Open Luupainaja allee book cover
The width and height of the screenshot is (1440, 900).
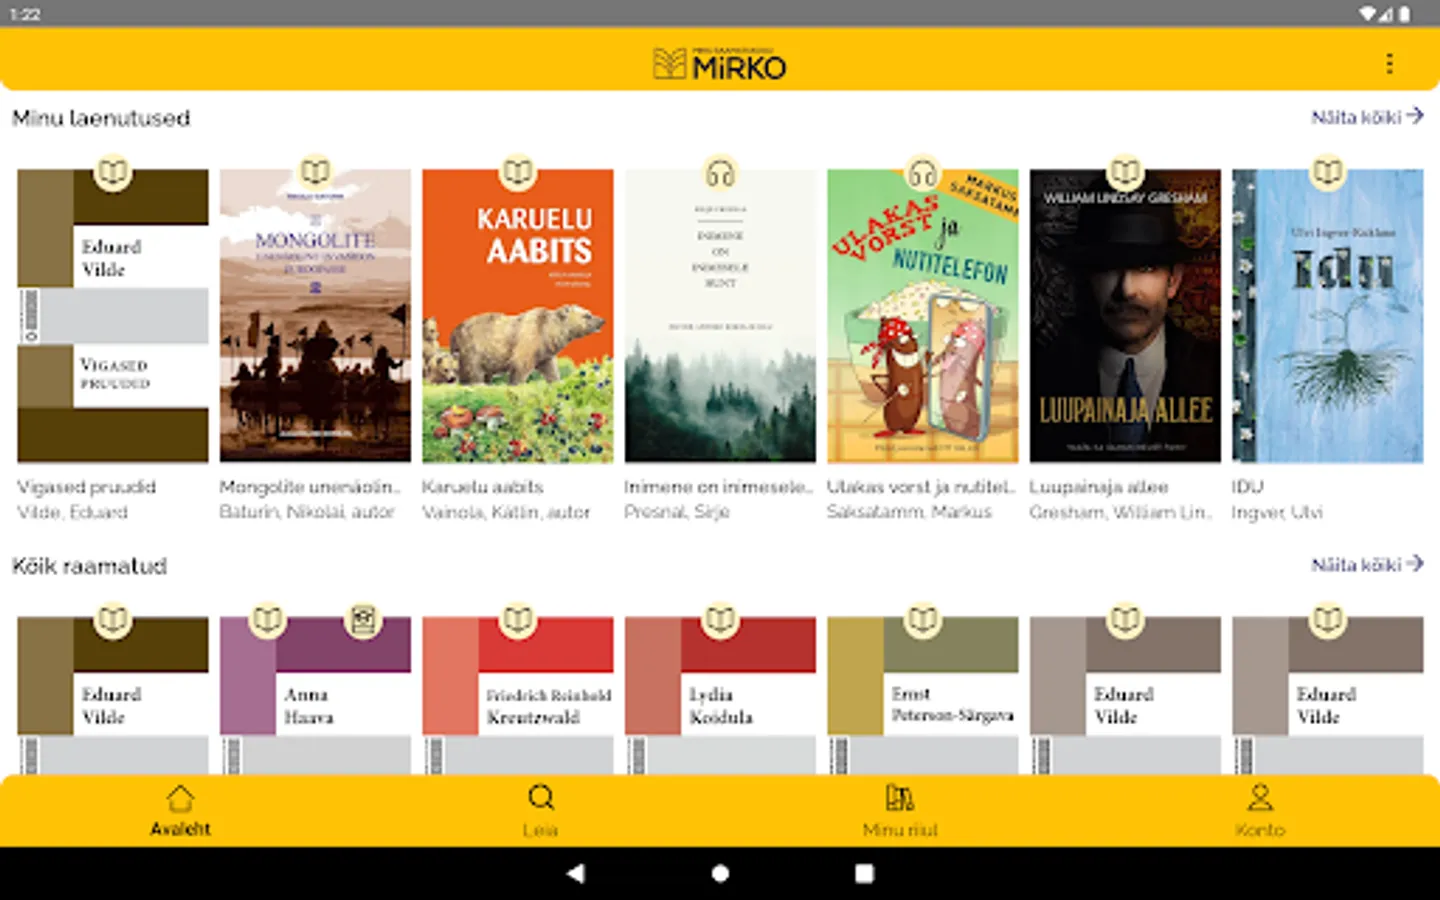click(1125, 316)
